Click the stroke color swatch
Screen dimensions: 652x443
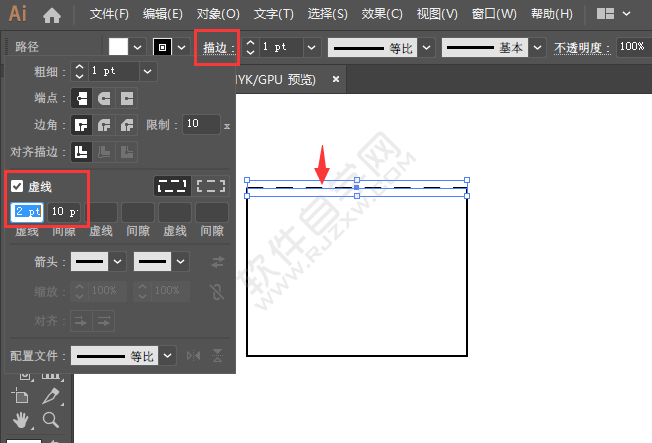163,47
